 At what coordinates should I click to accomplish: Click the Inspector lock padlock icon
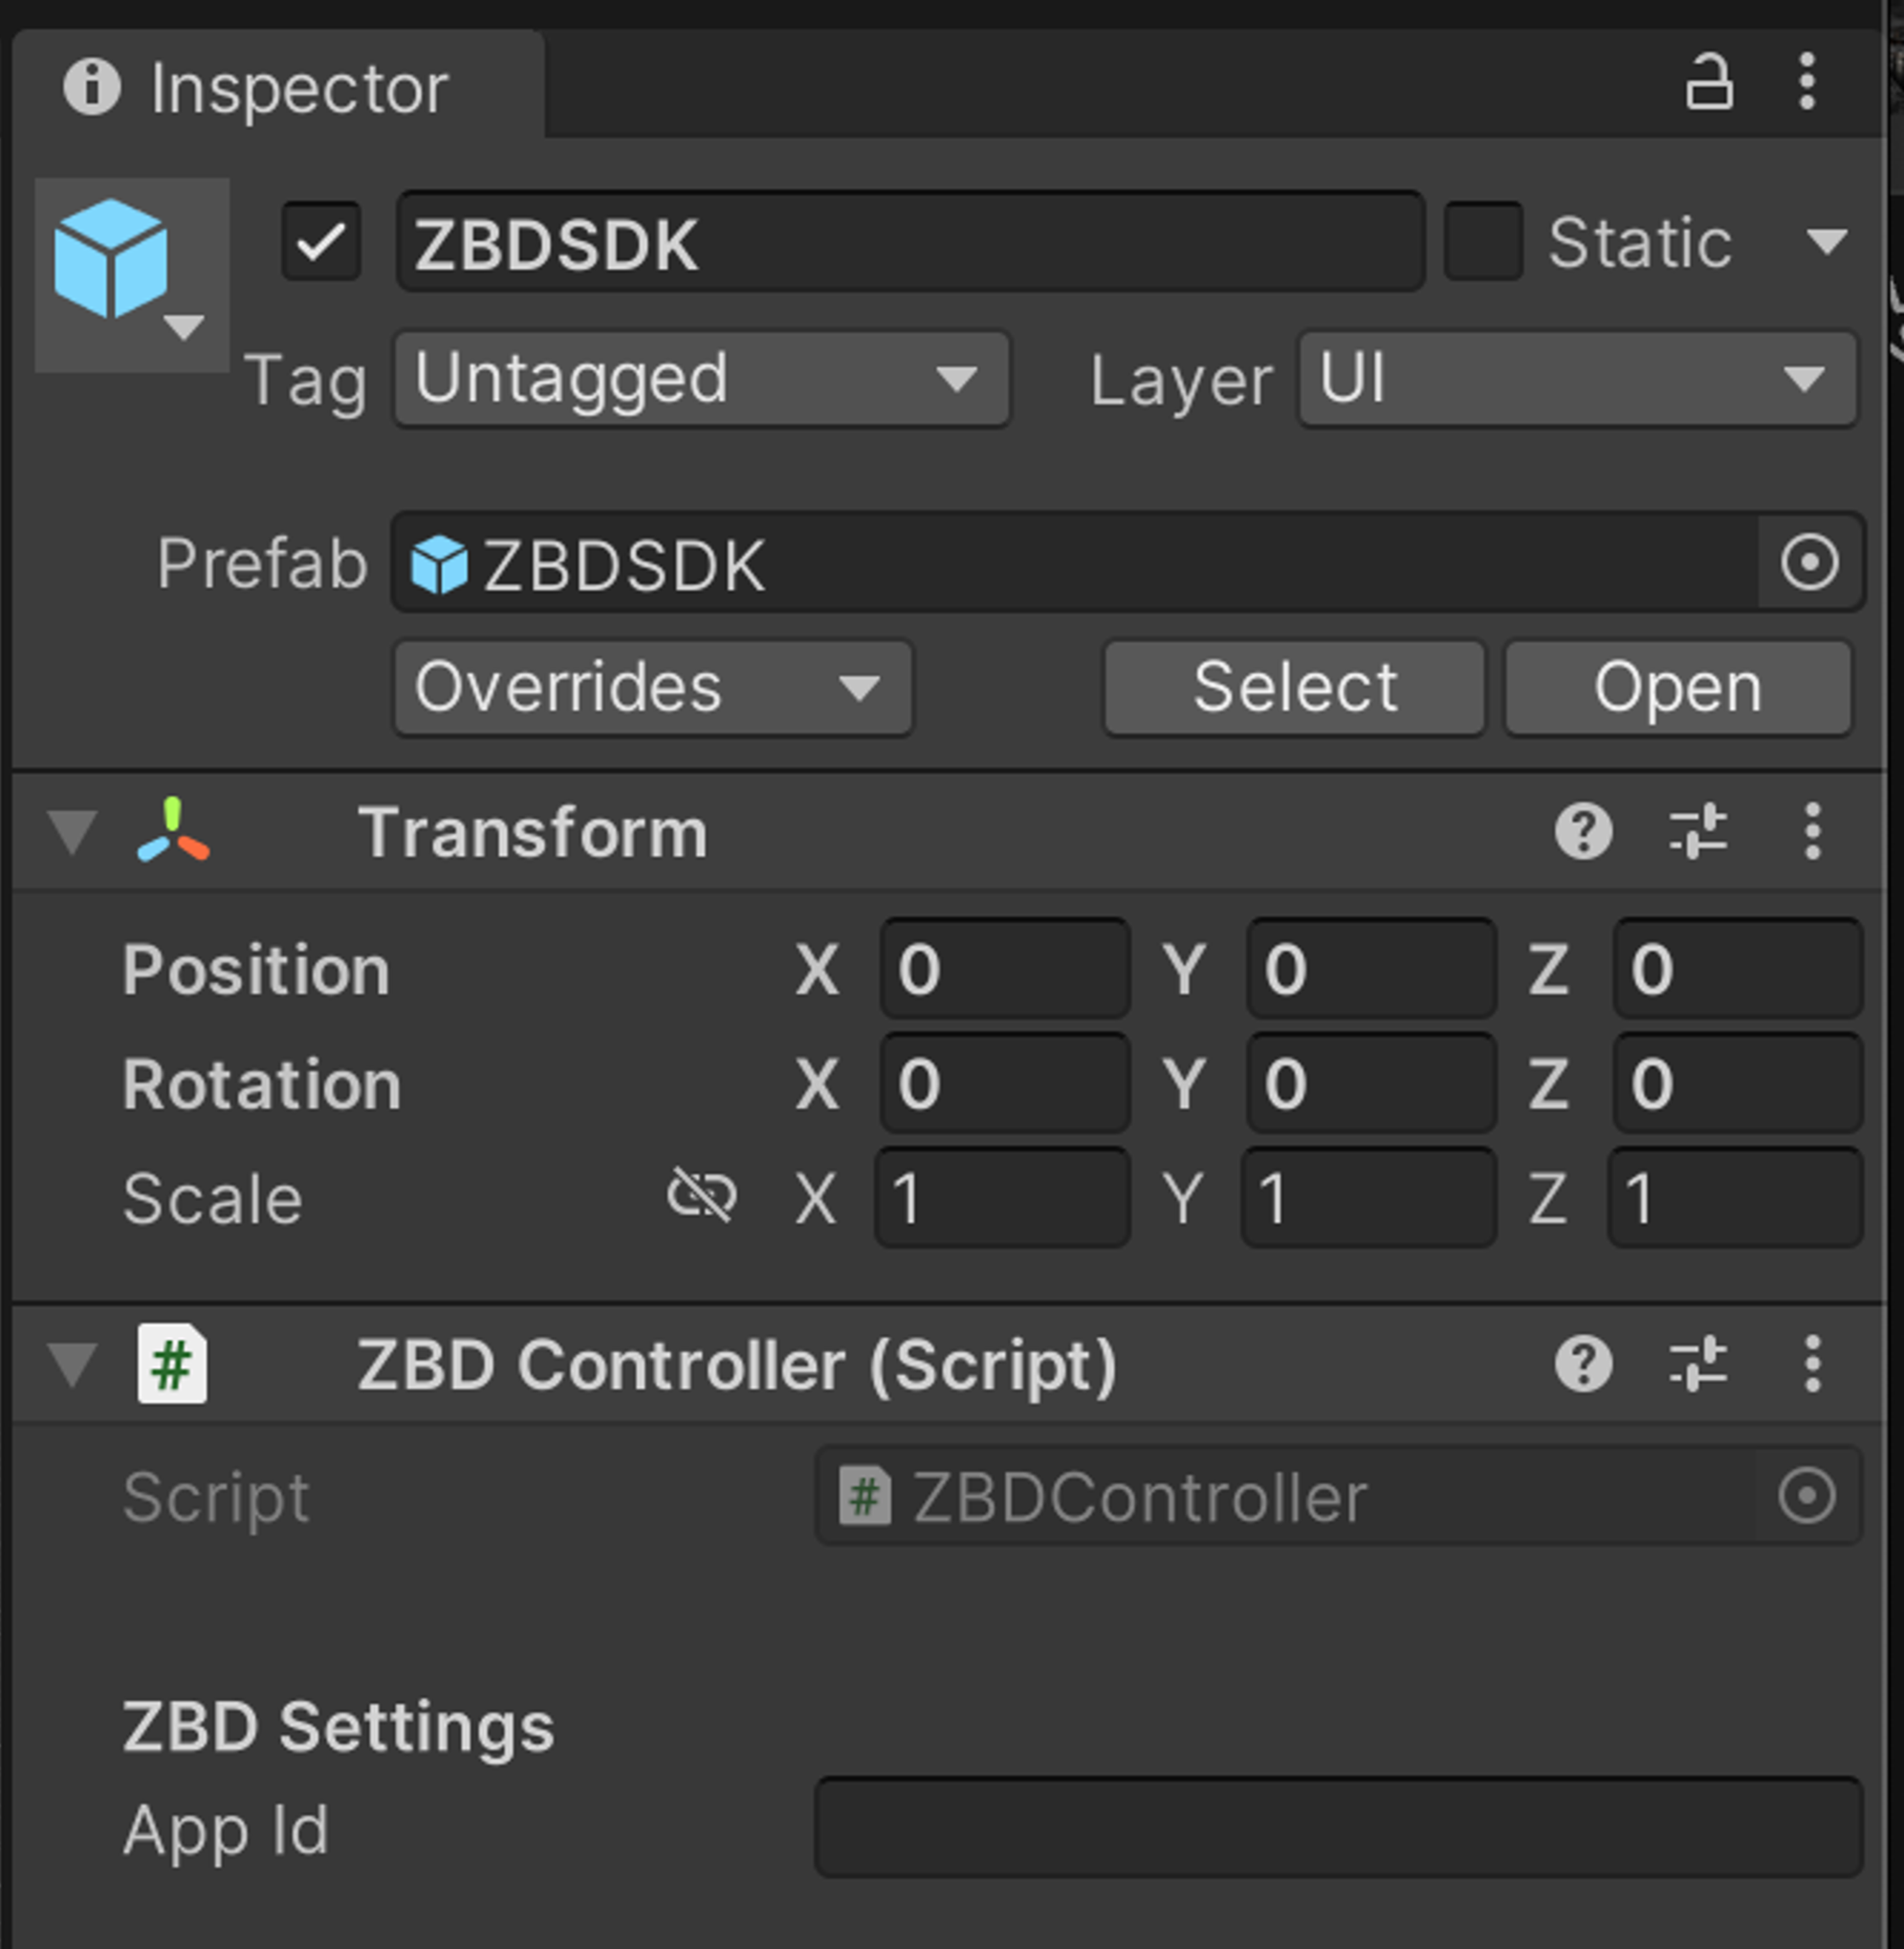(1712, 85)
